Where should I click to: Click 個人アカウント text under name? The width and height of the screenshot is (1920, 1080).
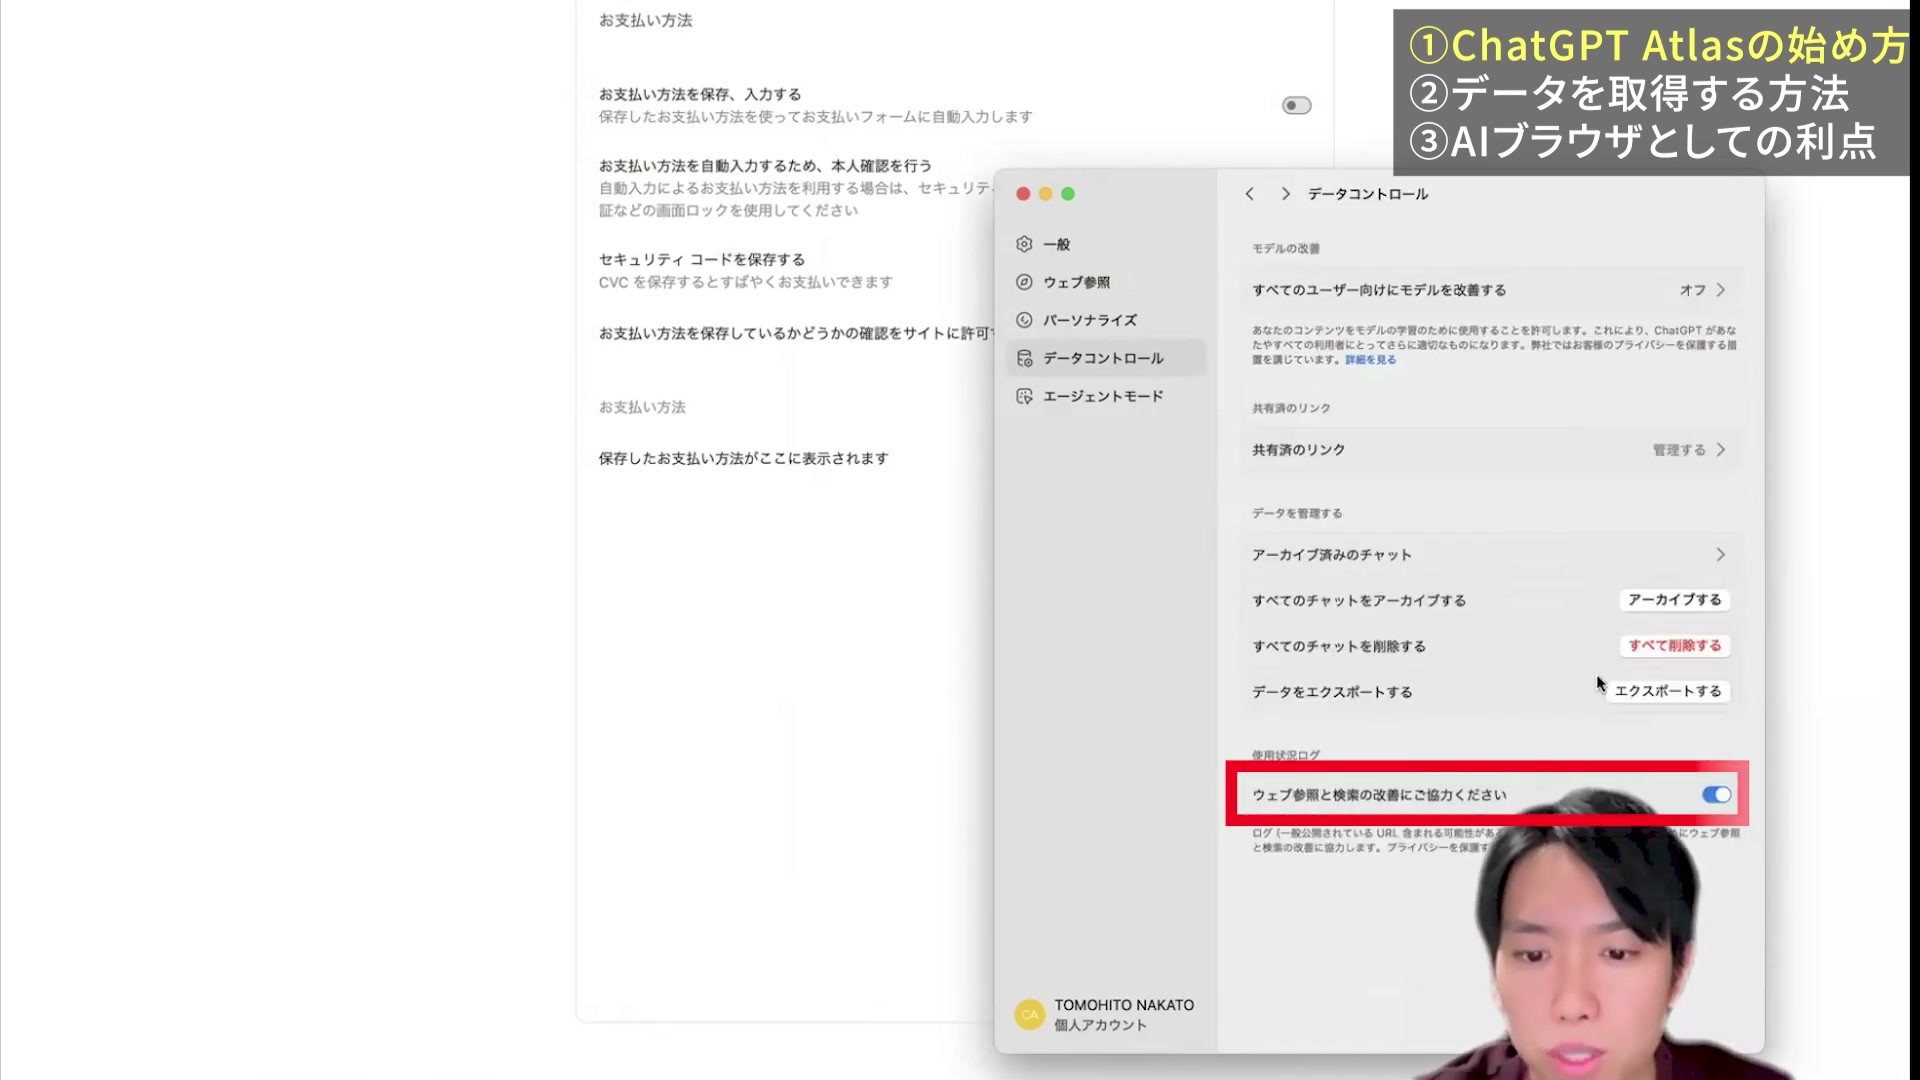coord(1100,1025)
